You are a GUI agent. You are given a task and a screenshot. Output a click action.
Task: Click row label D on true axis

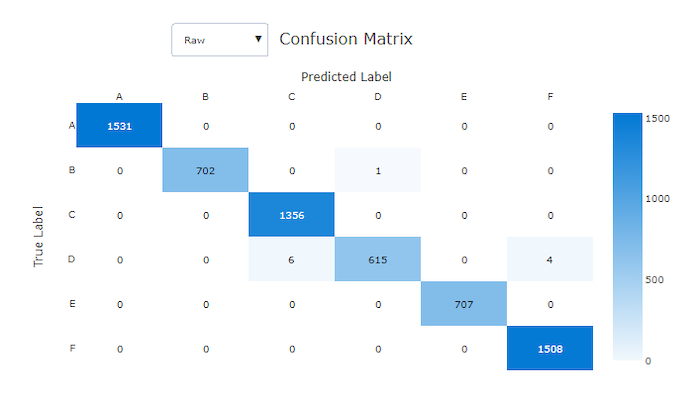(72, 260)
